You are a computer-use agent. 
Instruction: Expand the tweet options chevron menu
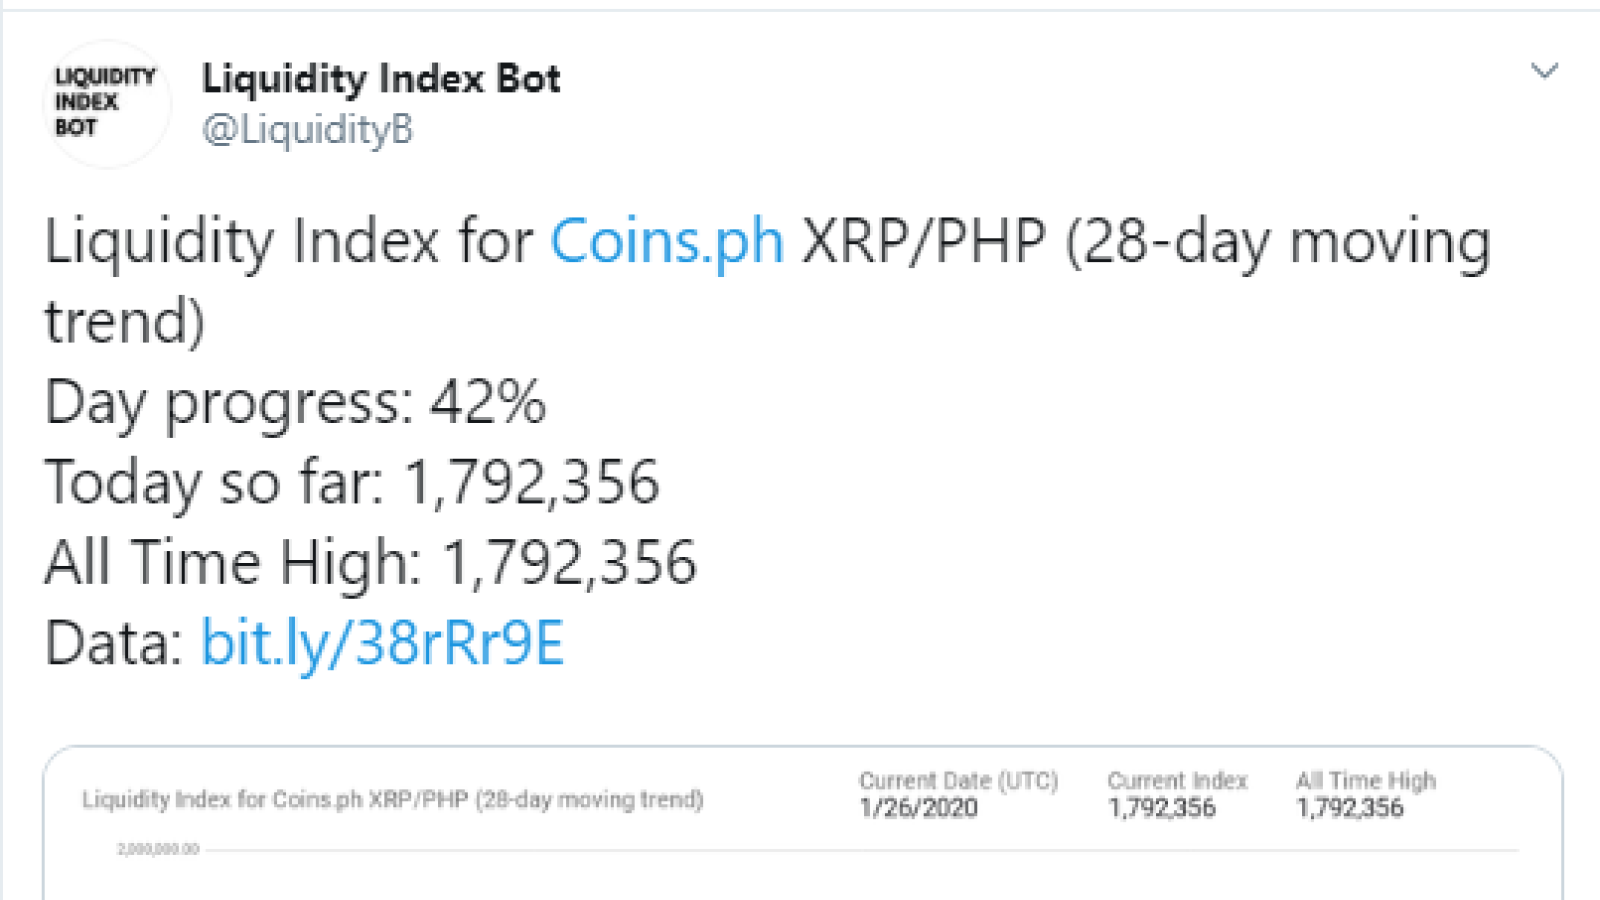pos(1545,71)
